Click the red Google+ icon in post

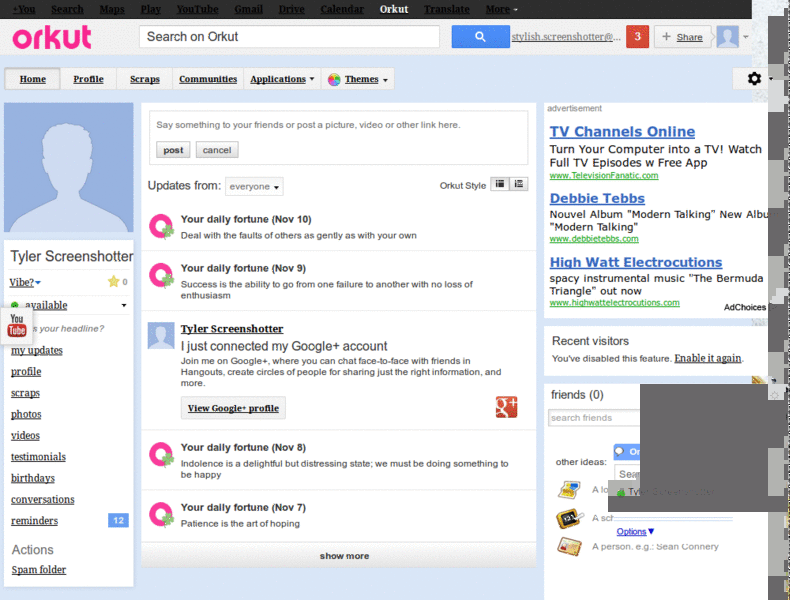(x=506, y=407)
